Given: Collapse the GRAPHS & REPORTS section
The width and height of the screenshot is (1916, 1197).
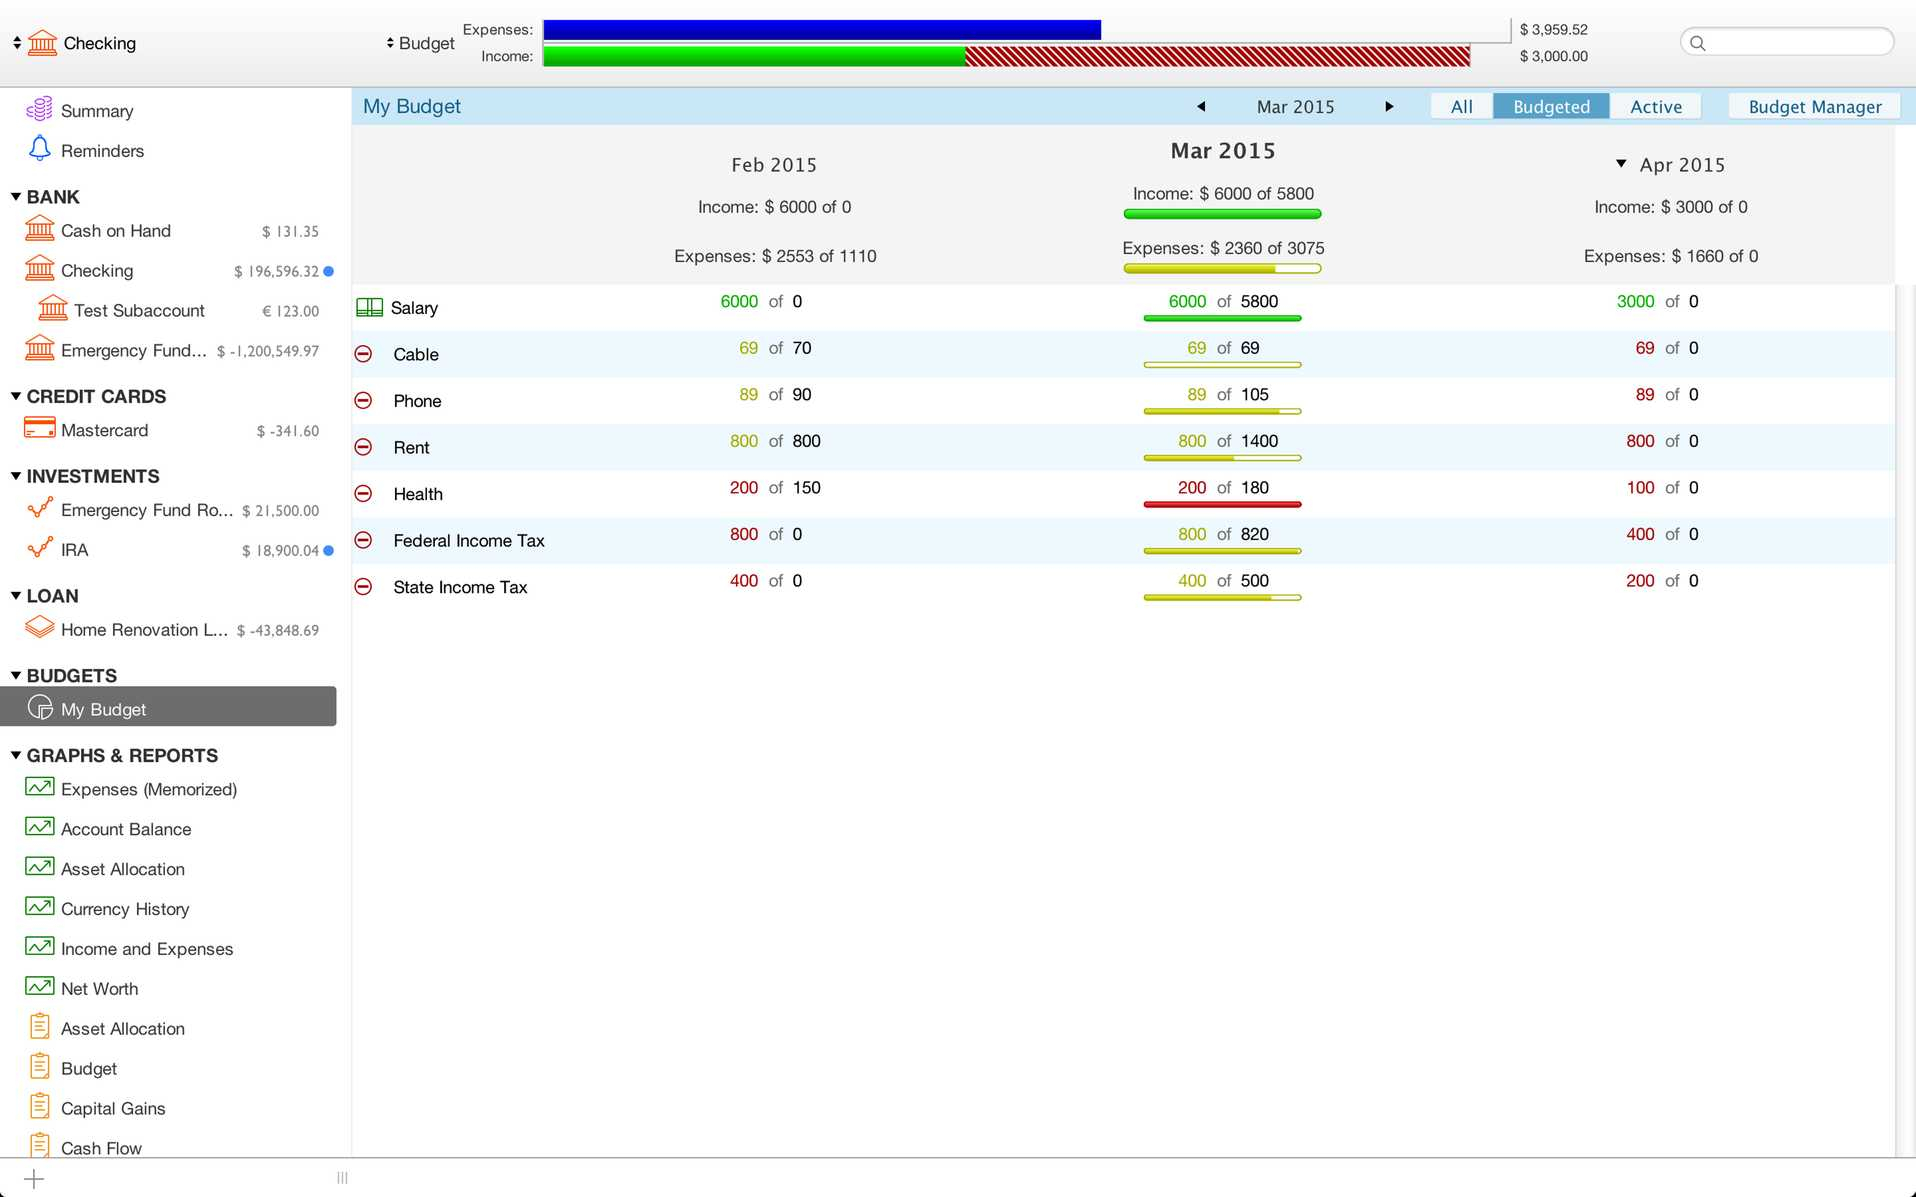Looking at the screenshot, I should tap(16, 755).
